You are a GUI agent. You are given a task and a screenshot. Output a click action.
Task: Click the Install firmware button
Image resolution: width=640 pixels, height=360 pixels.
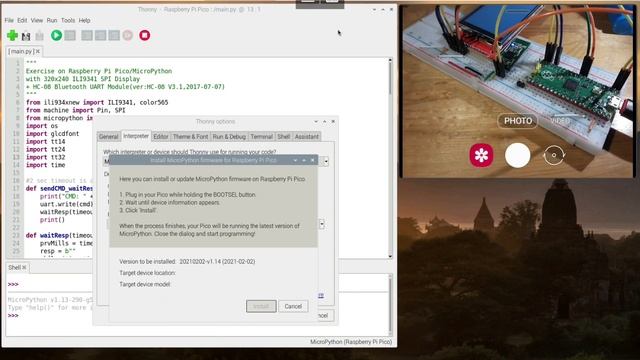click(261, 306)
